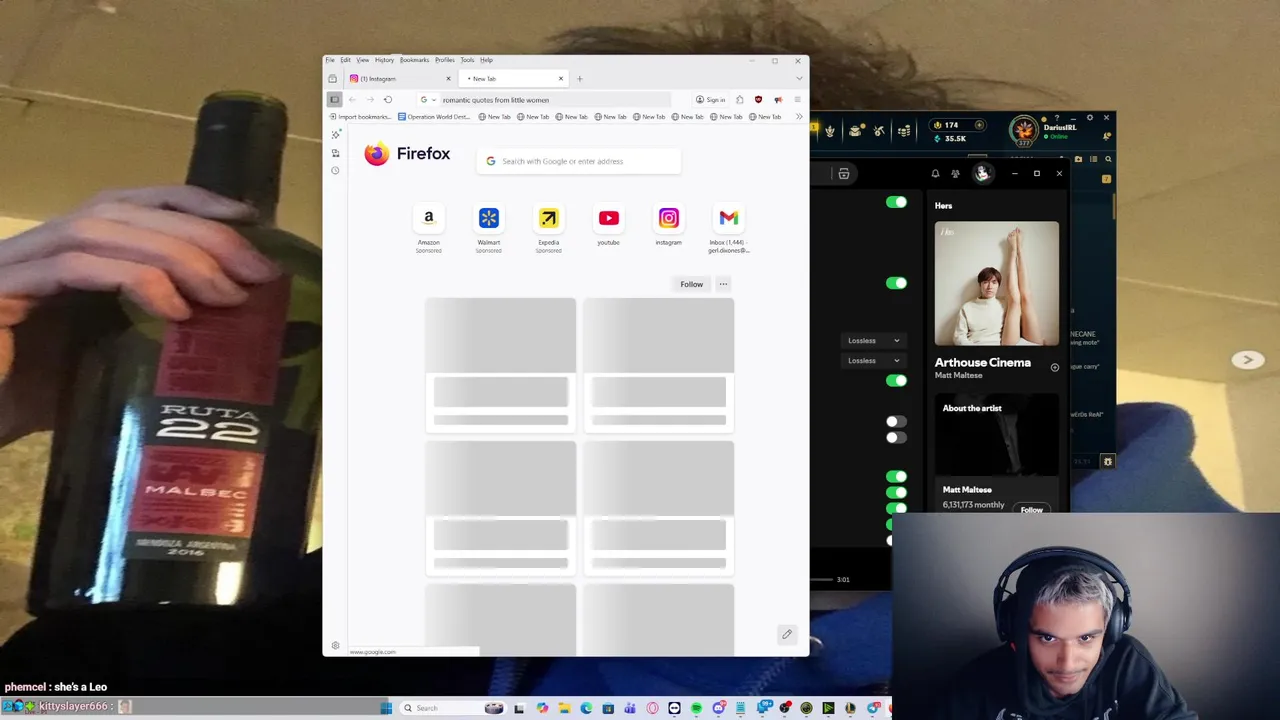
Task: Open the File menu in Firefox
Action: tap(330, 60)
